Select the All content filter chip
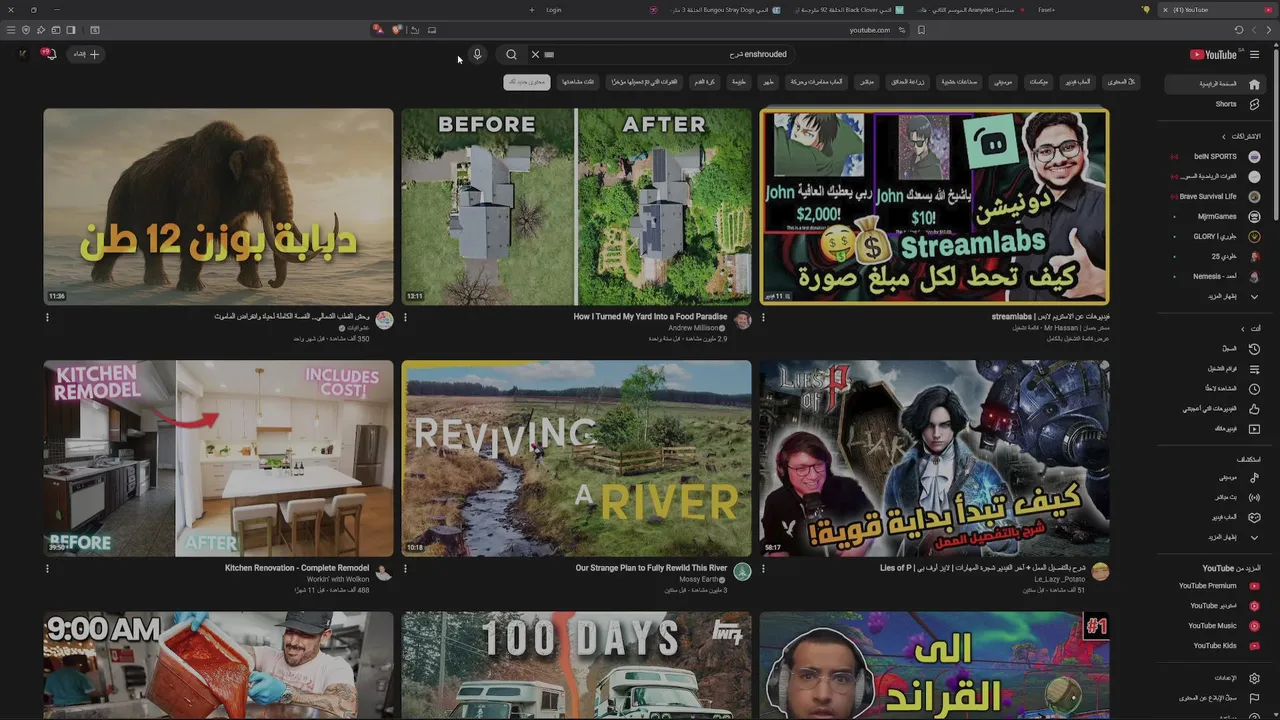This screenshot has height=720, width=1280. (1123, 82)
